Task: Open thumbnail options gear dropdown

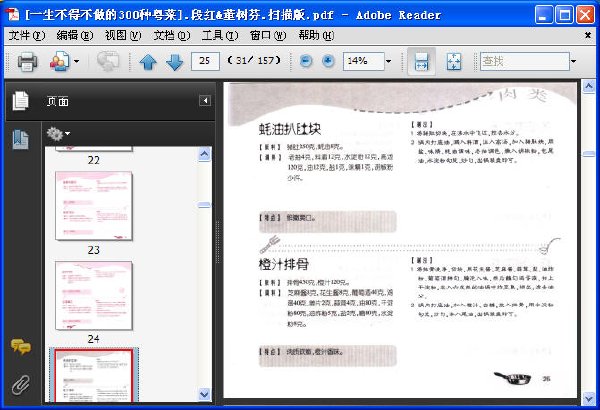Action: coord(58,134)
